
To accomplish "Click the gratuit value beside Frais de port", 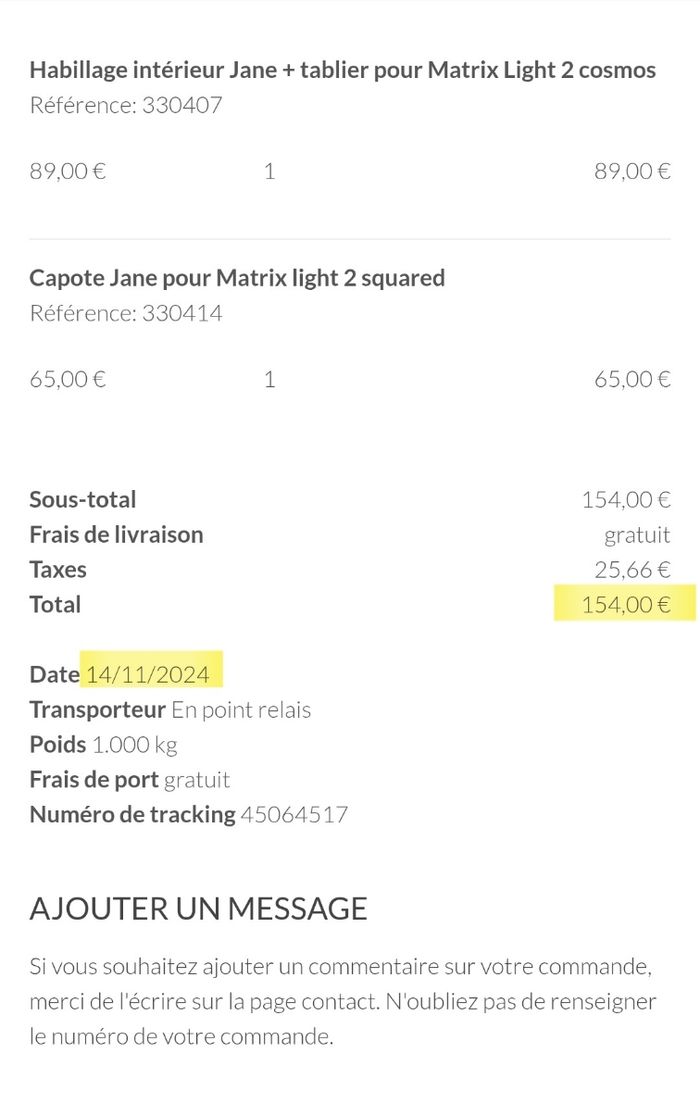I will (x=197, y=780).
